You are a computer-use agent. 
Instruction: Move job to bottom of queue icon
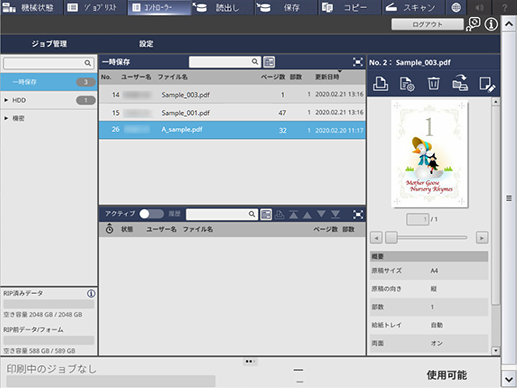point(336,214)
